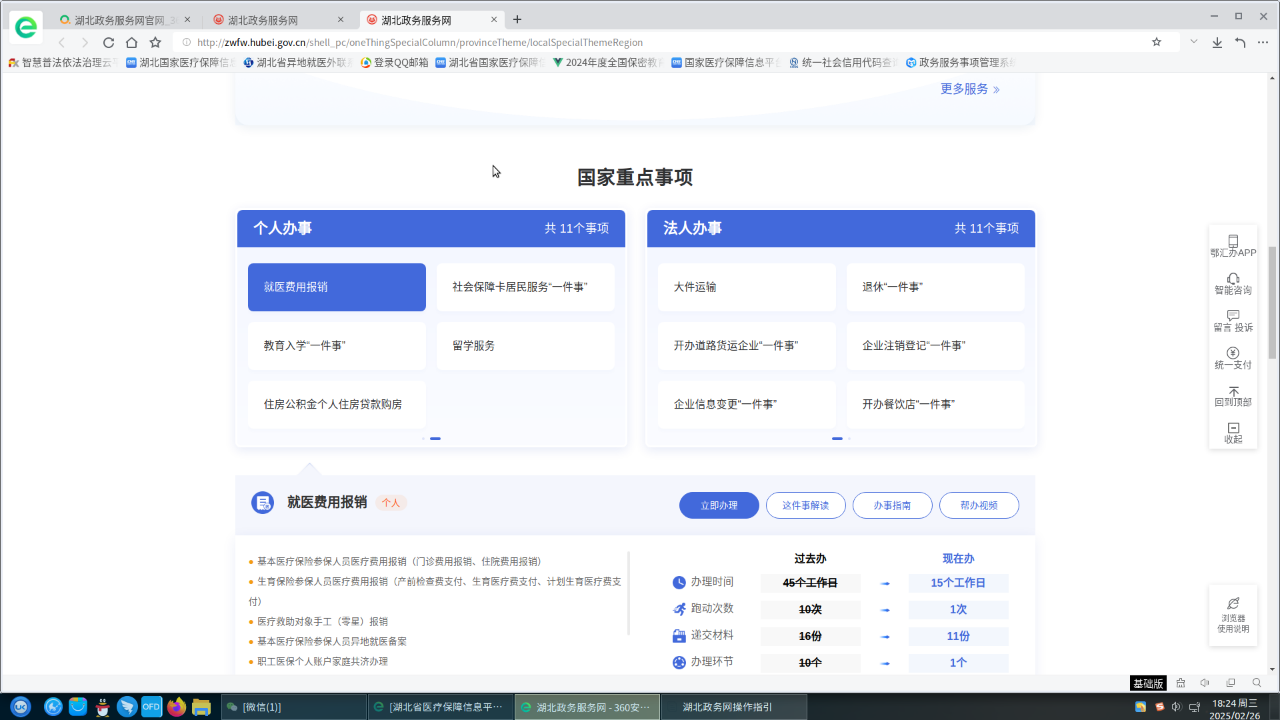Expand 更多服务 chevron link
The image size is (1280, 720).
coord(969,89)
